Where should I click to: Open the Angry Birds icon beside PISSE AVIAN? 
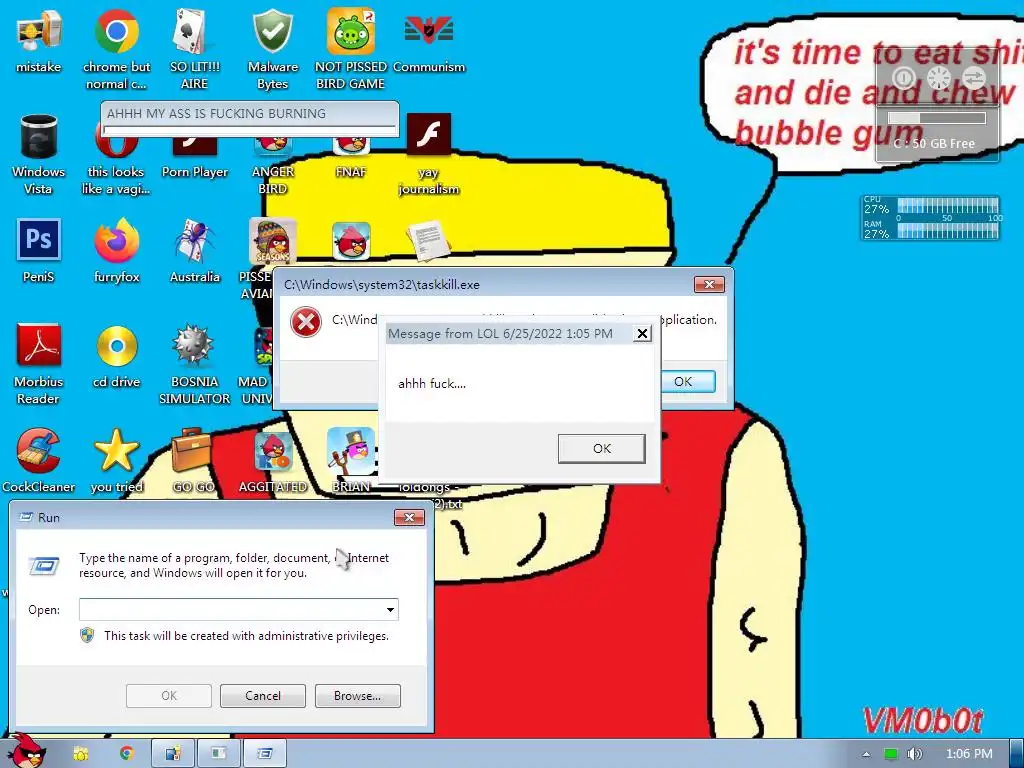pyautogui.click(x=351, y=242)
